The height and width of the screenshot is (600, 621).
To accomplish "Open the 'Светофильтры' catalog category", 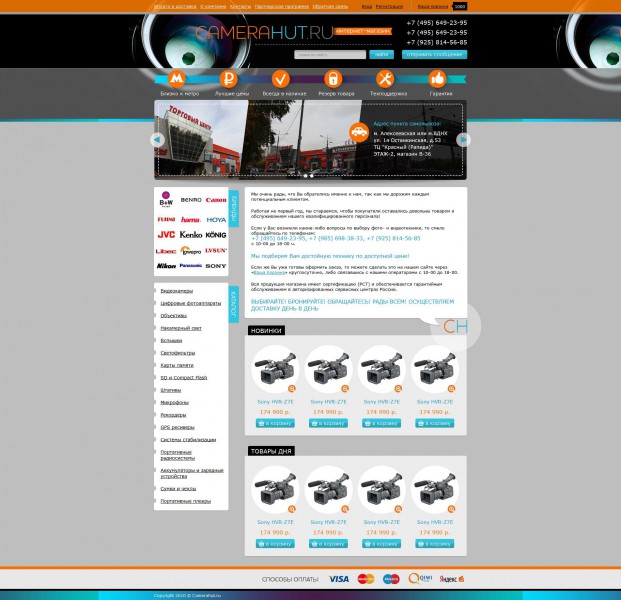I will click(x=177, y=353).
